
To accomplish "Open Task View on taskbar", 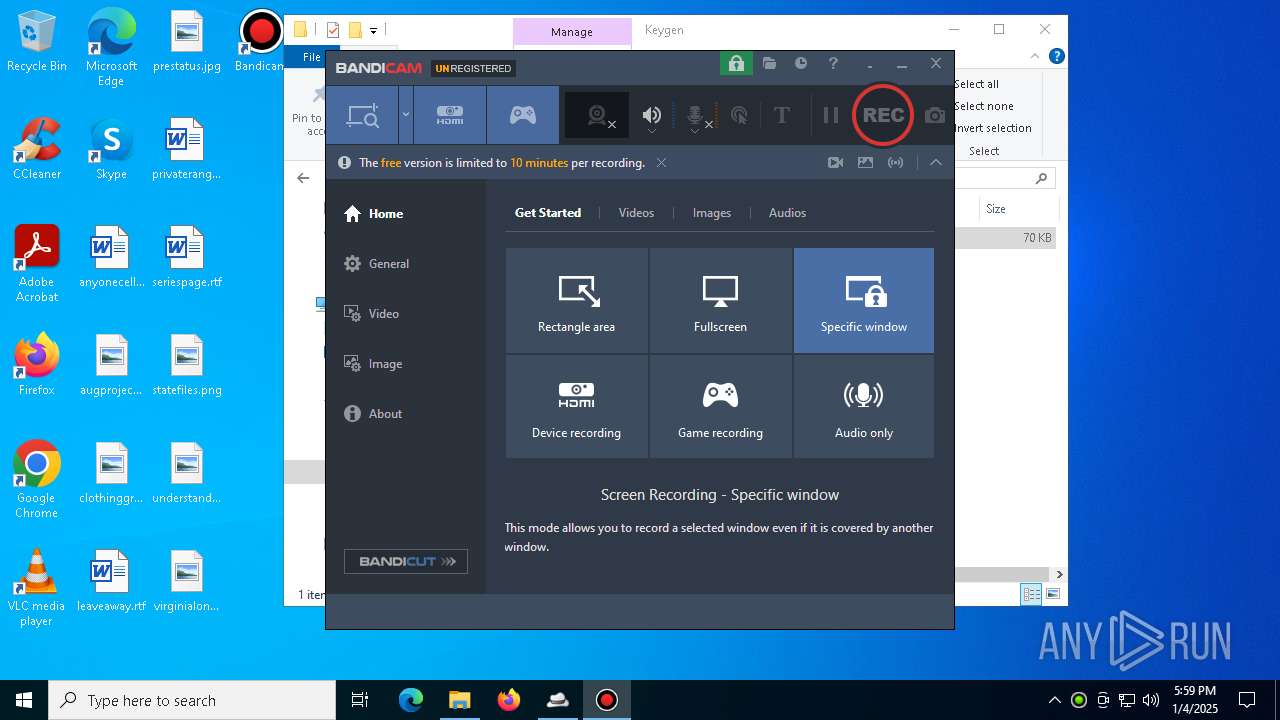I will (360, 700).
